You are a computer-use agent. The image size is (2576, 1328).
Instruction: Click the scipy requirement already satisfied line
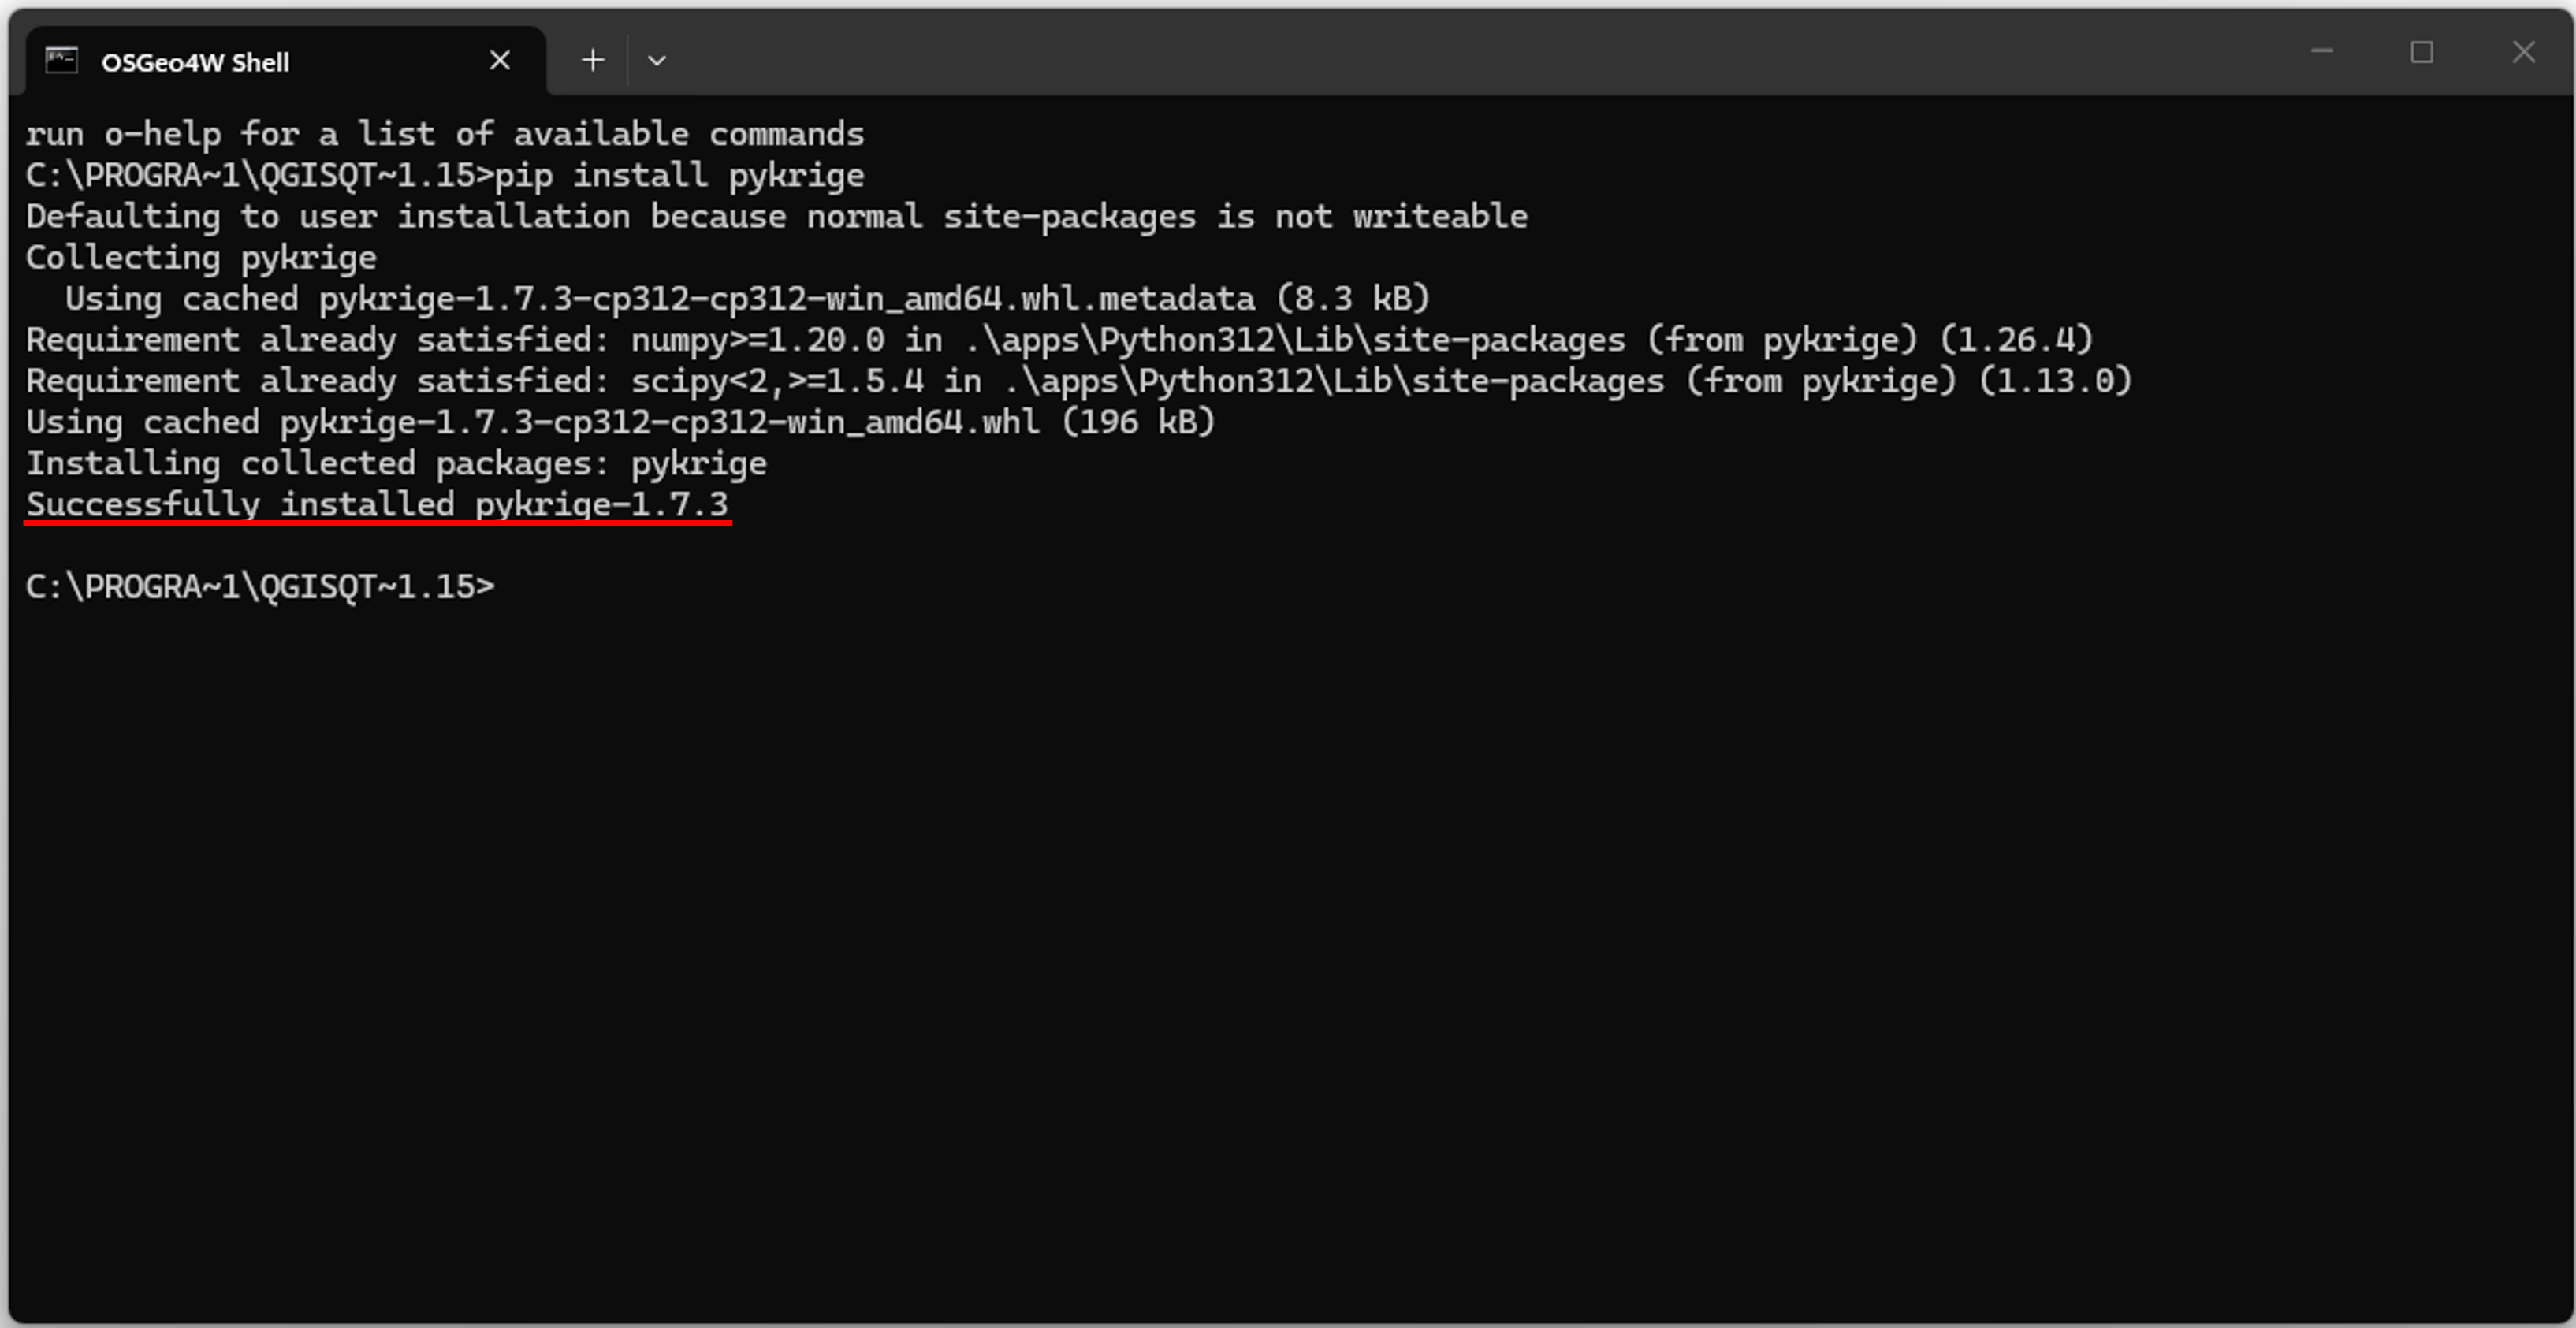point(1078,381)
